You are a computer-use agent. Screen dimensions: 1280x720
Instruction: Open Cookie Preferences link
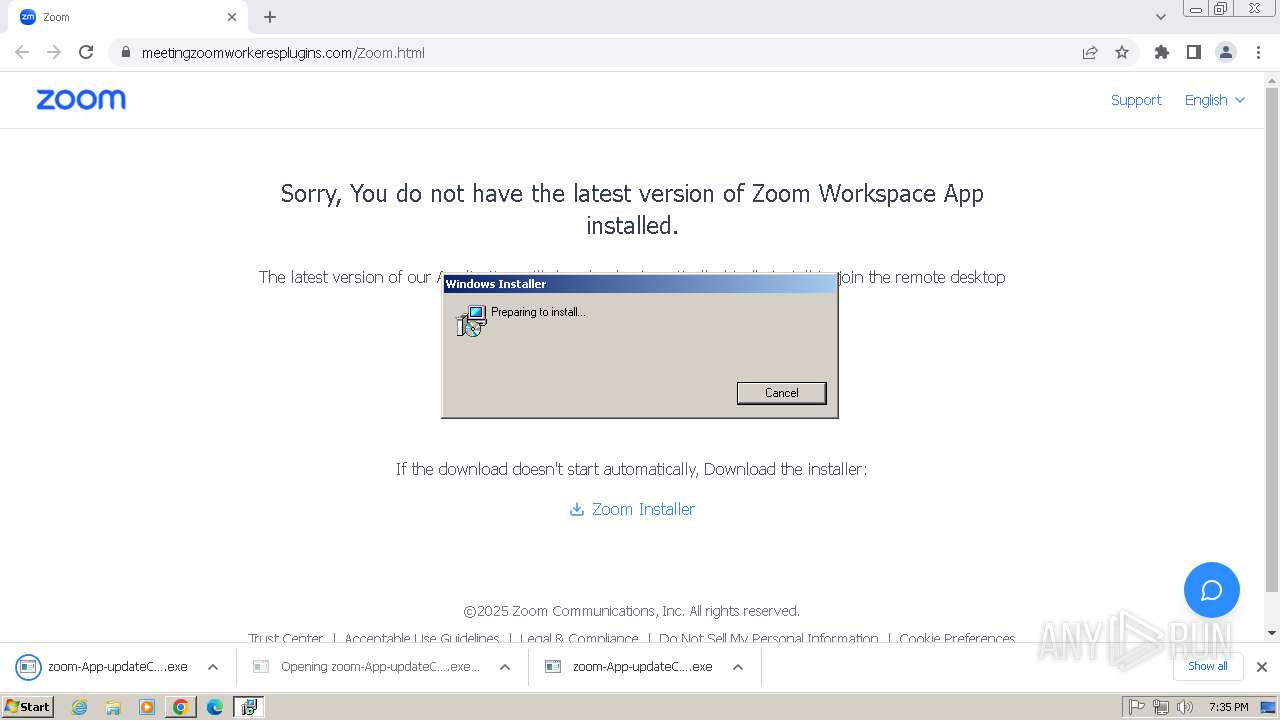(957, 638)
